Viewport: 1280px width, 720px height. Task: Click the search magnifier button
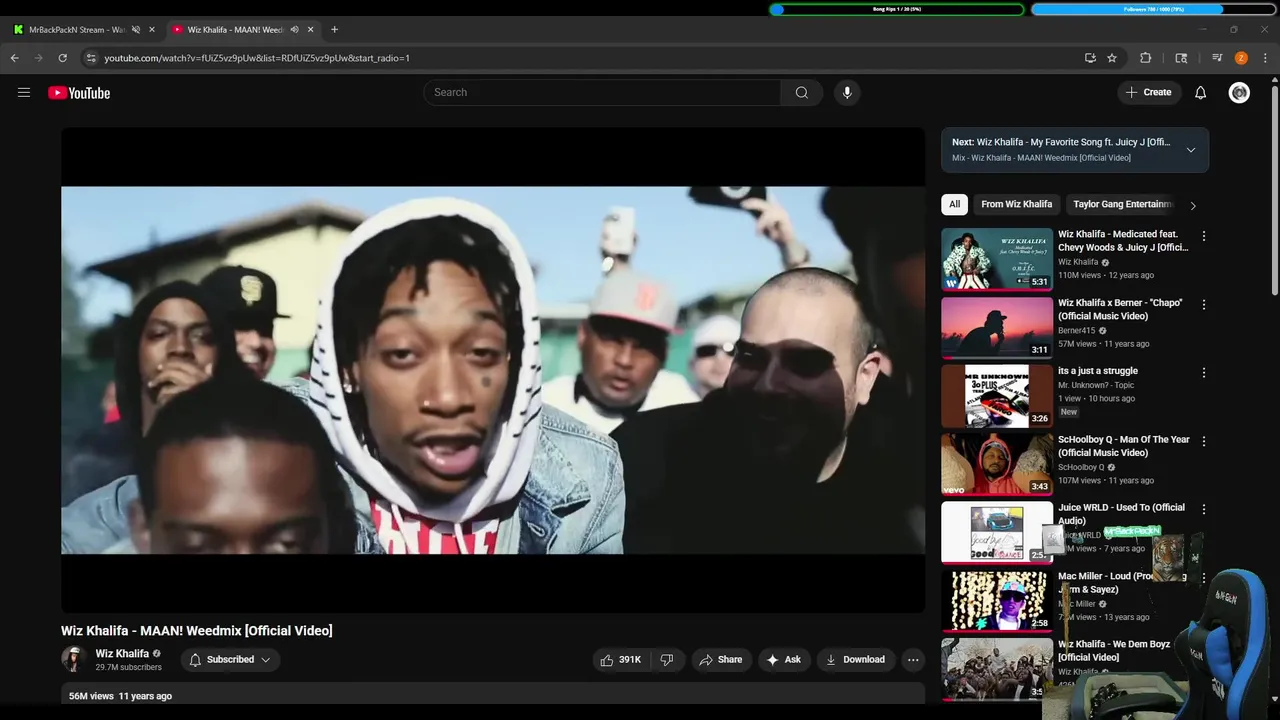coord(802,92)
